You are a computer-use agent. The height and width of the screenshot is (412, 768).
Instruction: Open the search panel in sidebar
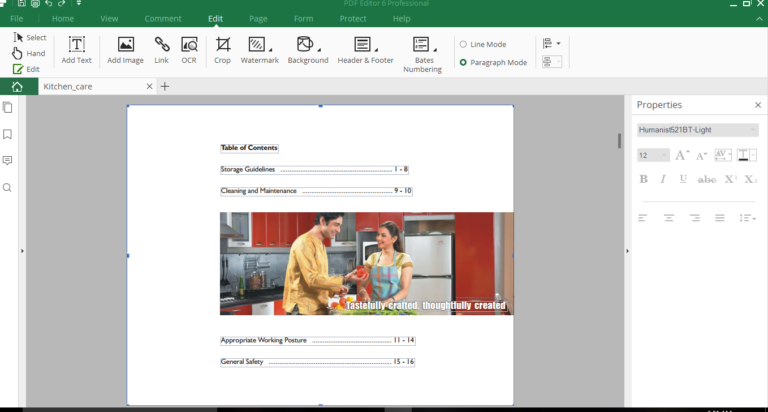7,188
